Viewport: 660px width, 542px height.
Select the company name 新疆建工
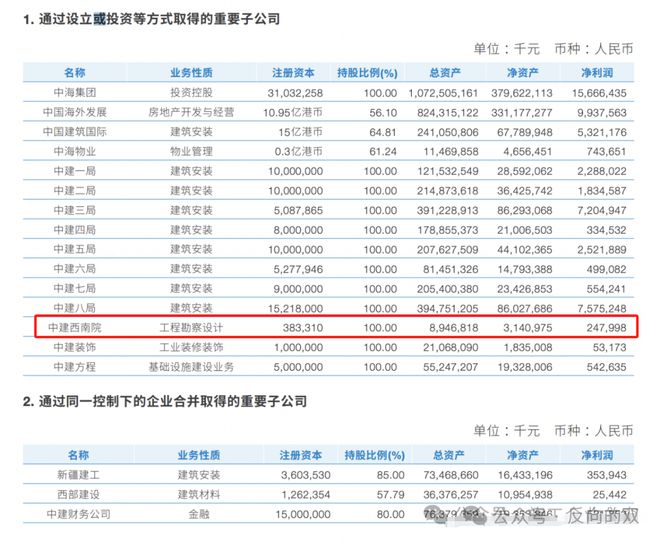(x=78, y=475)
